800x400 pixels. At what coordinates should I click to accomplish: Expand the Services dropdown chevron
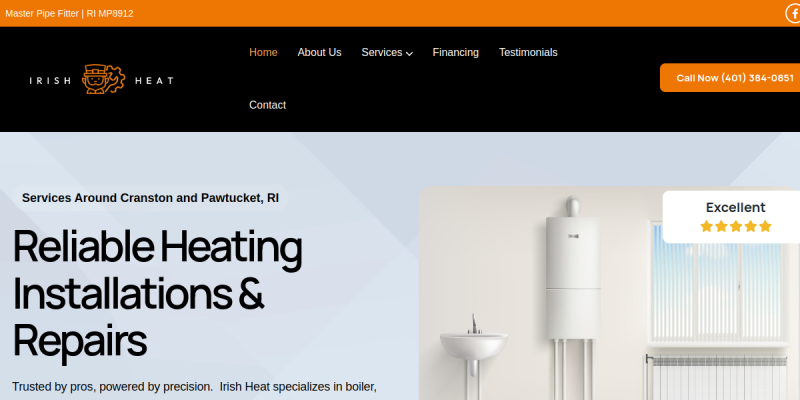click(x=409, y=53)
